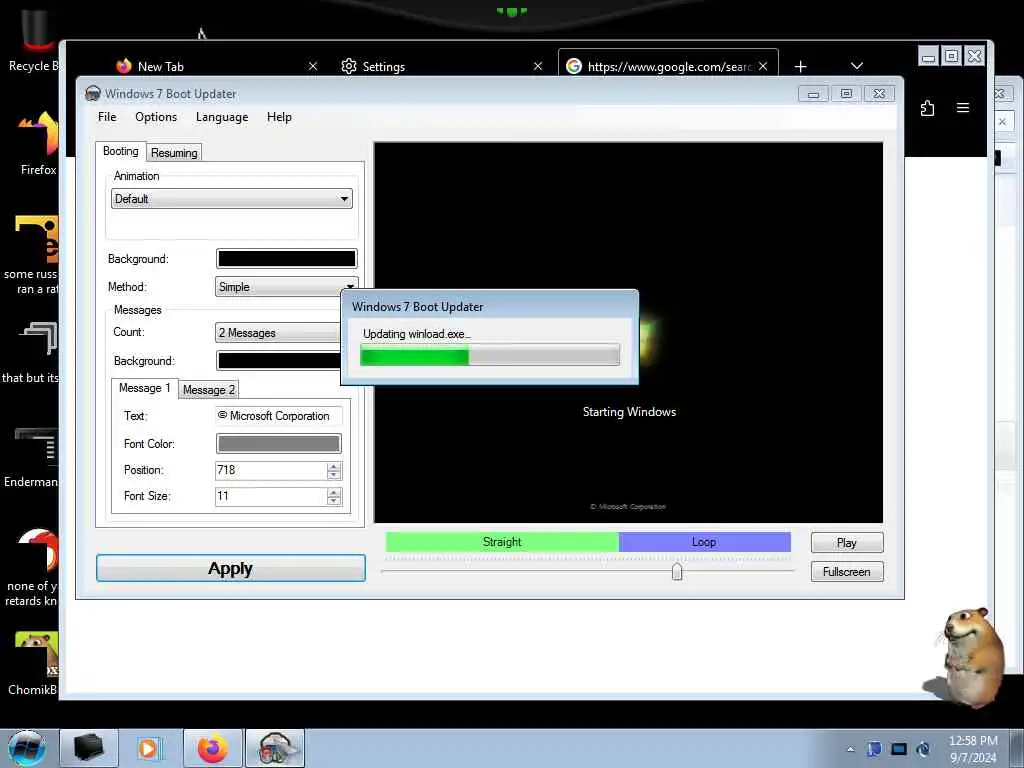
Task: Expand the Animation Default dropdown
Action: click(x=232, y=199)
